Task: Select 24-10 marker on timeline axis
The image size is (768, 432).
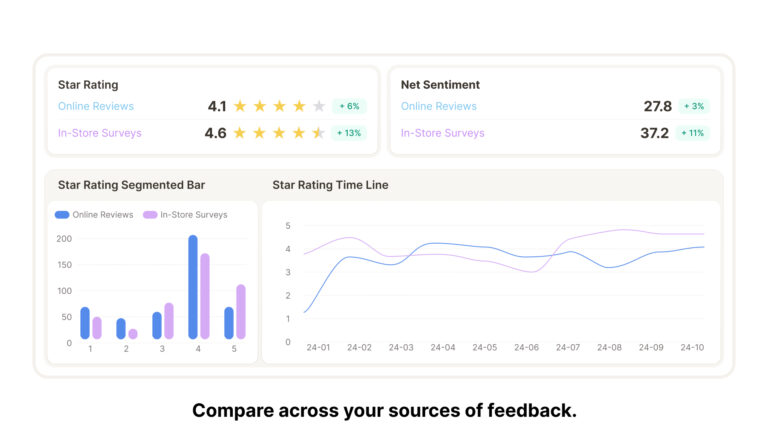Action: 693,348
